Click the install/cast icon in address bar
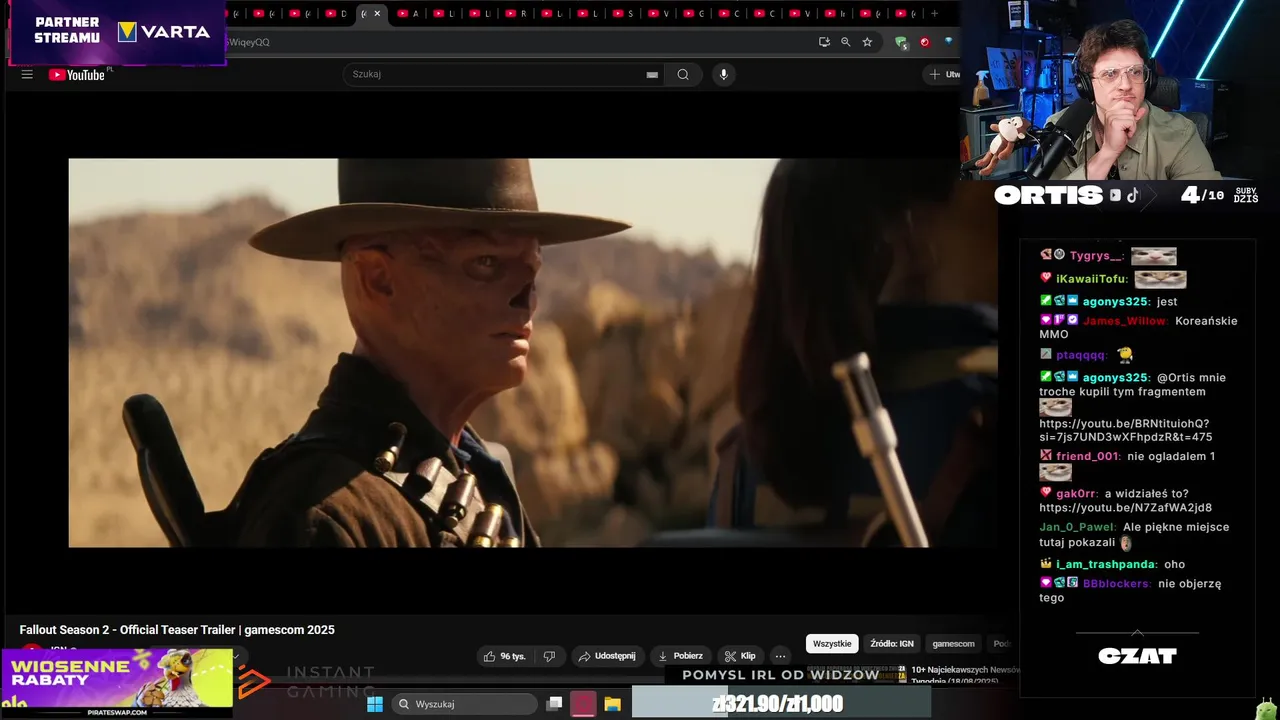 click(824, 42)
